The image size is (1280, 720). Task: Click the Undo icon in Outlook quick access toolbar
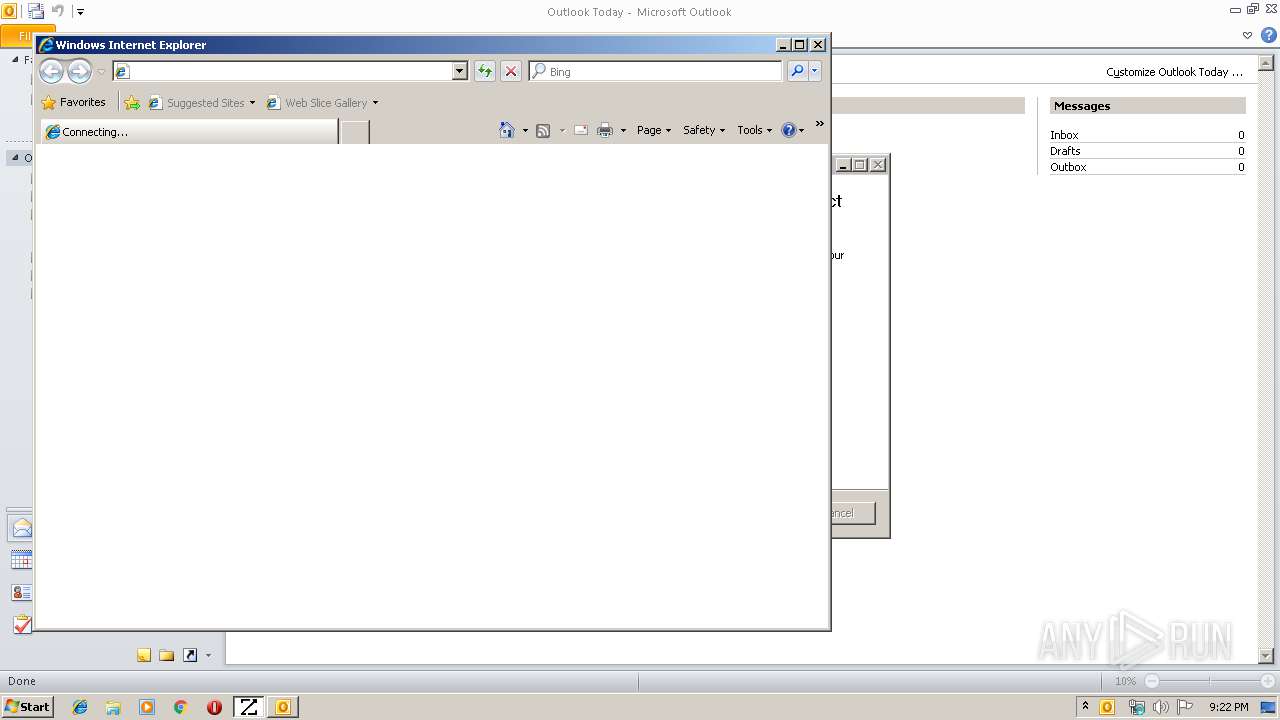(57, 11)
